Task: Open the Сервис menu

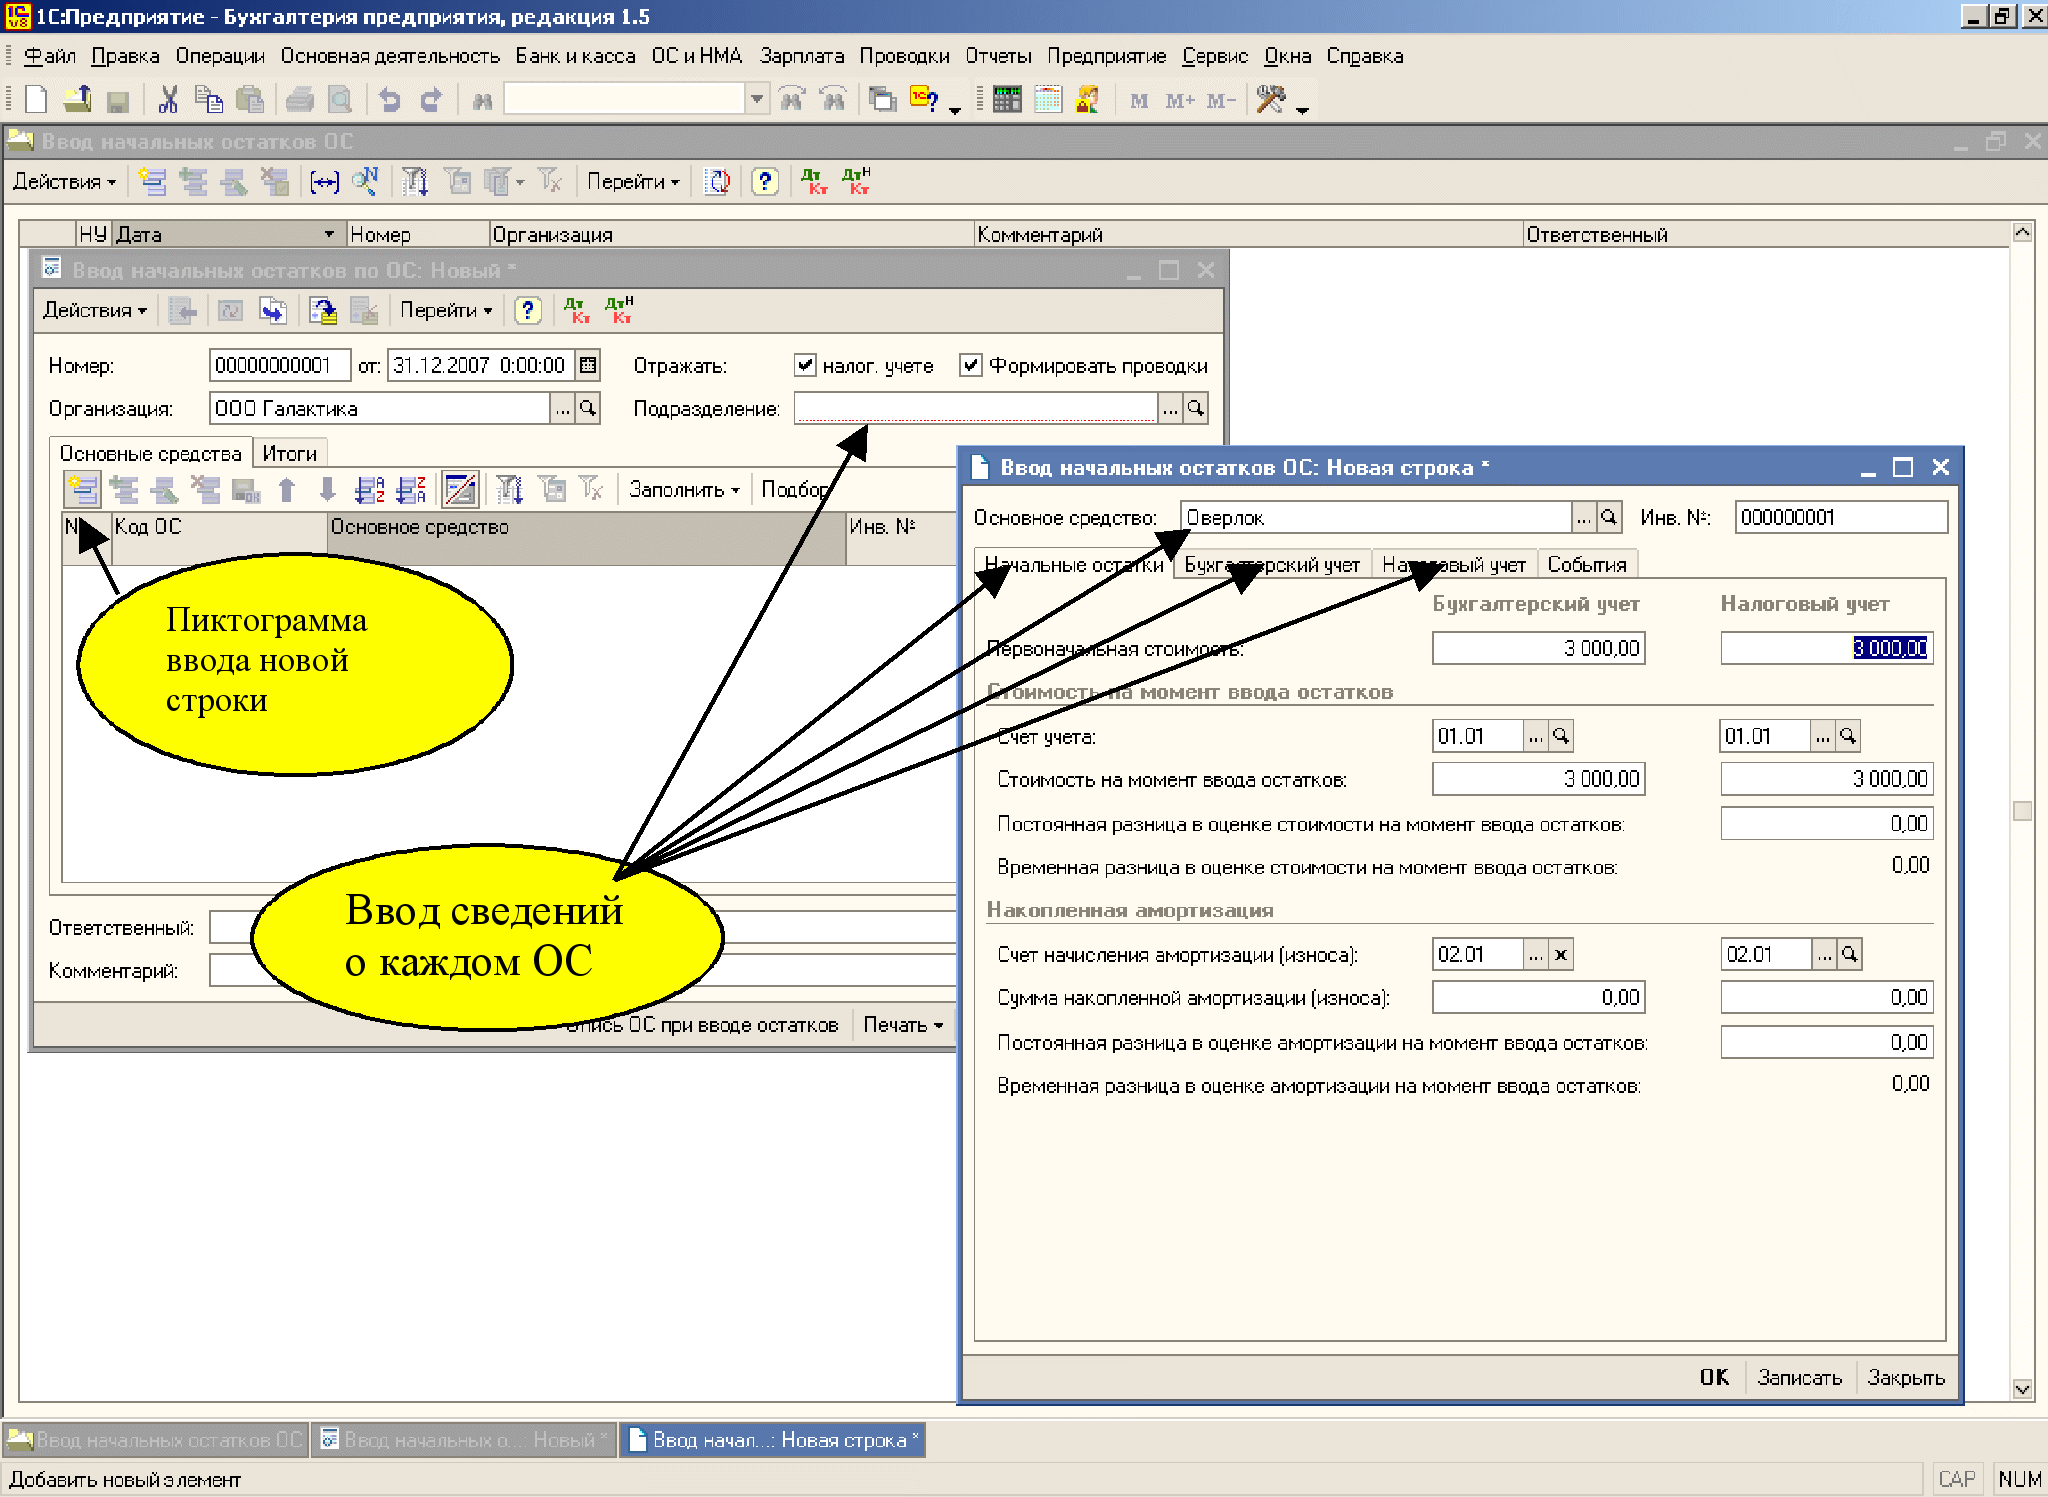Action: [1214, 56]
